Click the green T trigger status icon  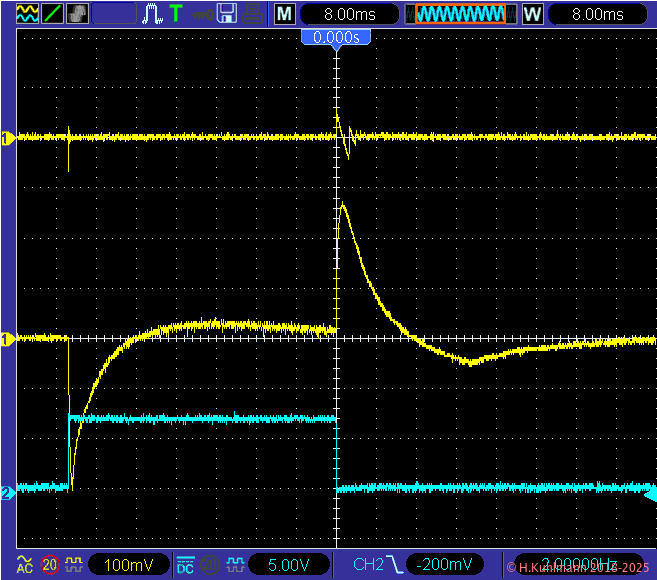[x=177, y=14]
